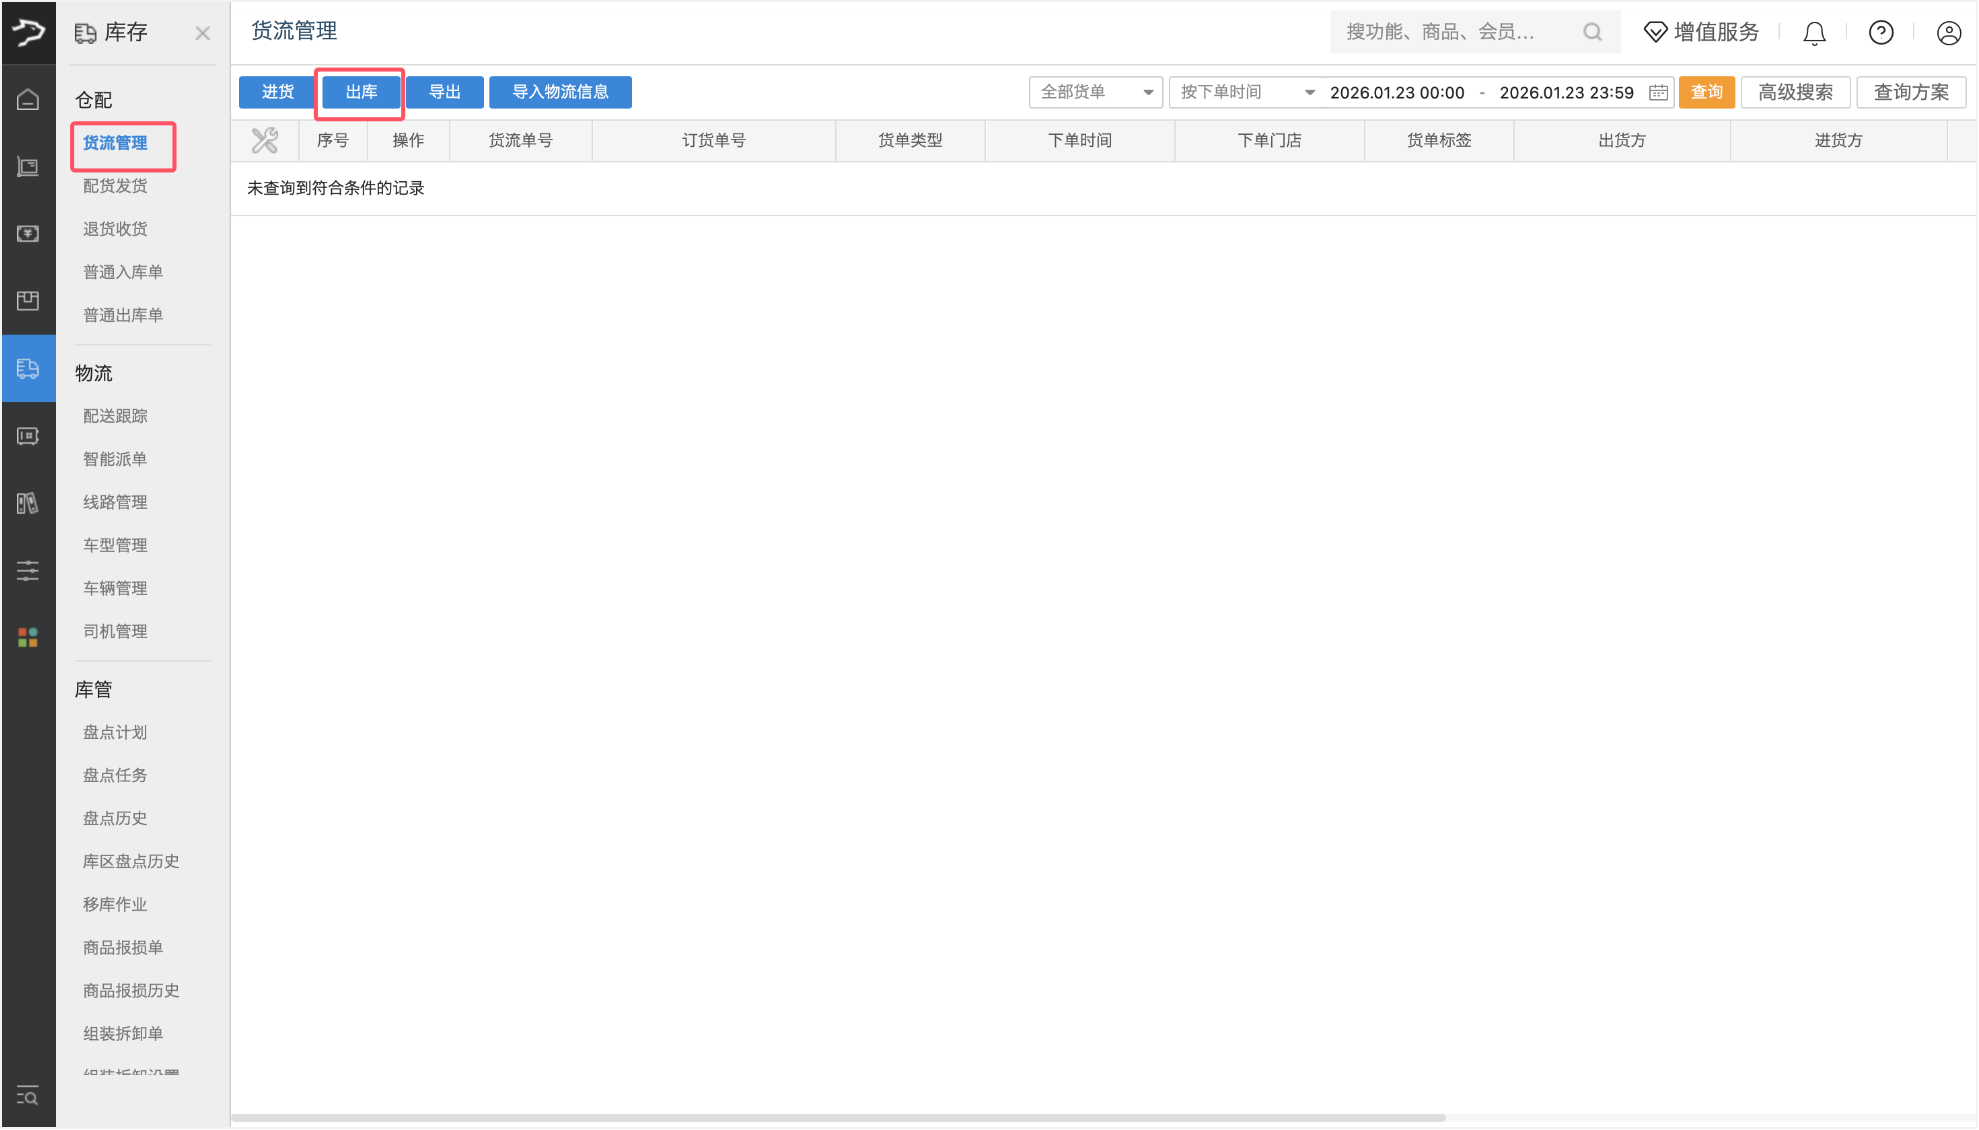Click the column settings wrench icon
The height and width of the screenshot is (1130, 1979).
pos(265,141)
